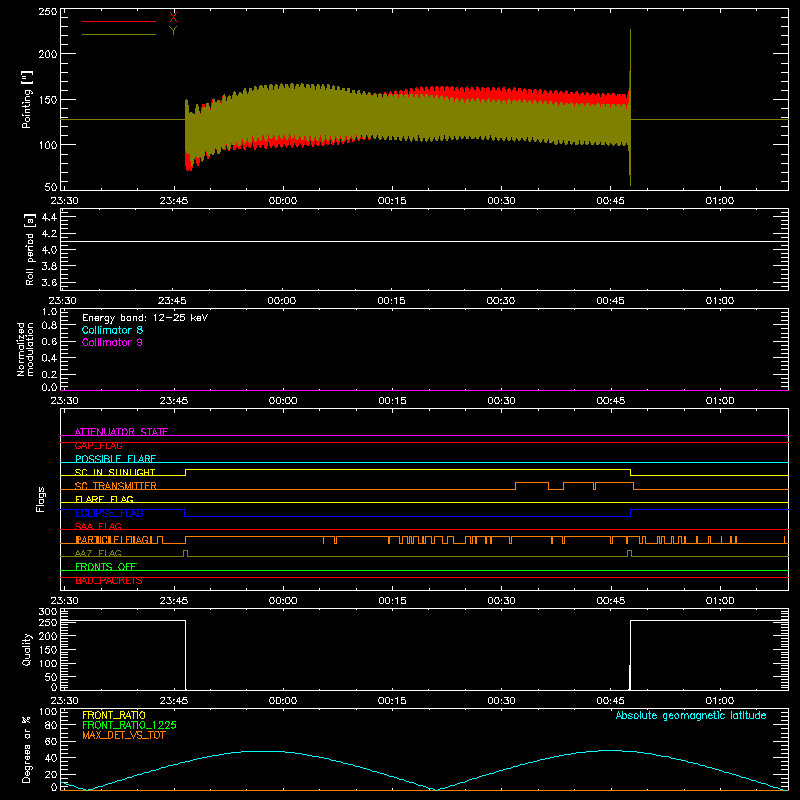Click the magenta Collimator 9 label
The width and height of the screenshot is (800, 800).
point(112,342)
